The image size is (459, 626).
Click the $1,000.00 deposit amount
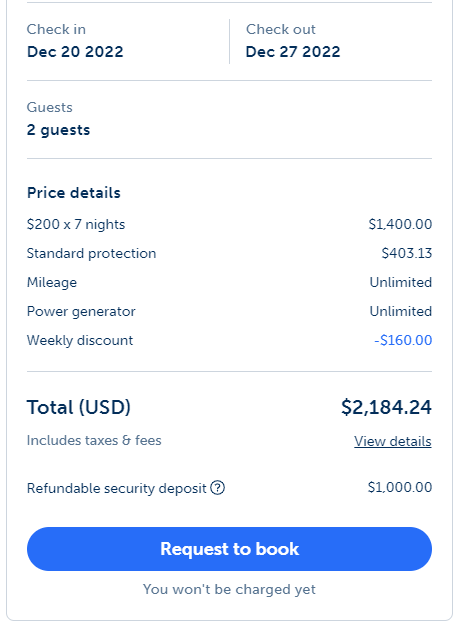click(x=400, y=487)
